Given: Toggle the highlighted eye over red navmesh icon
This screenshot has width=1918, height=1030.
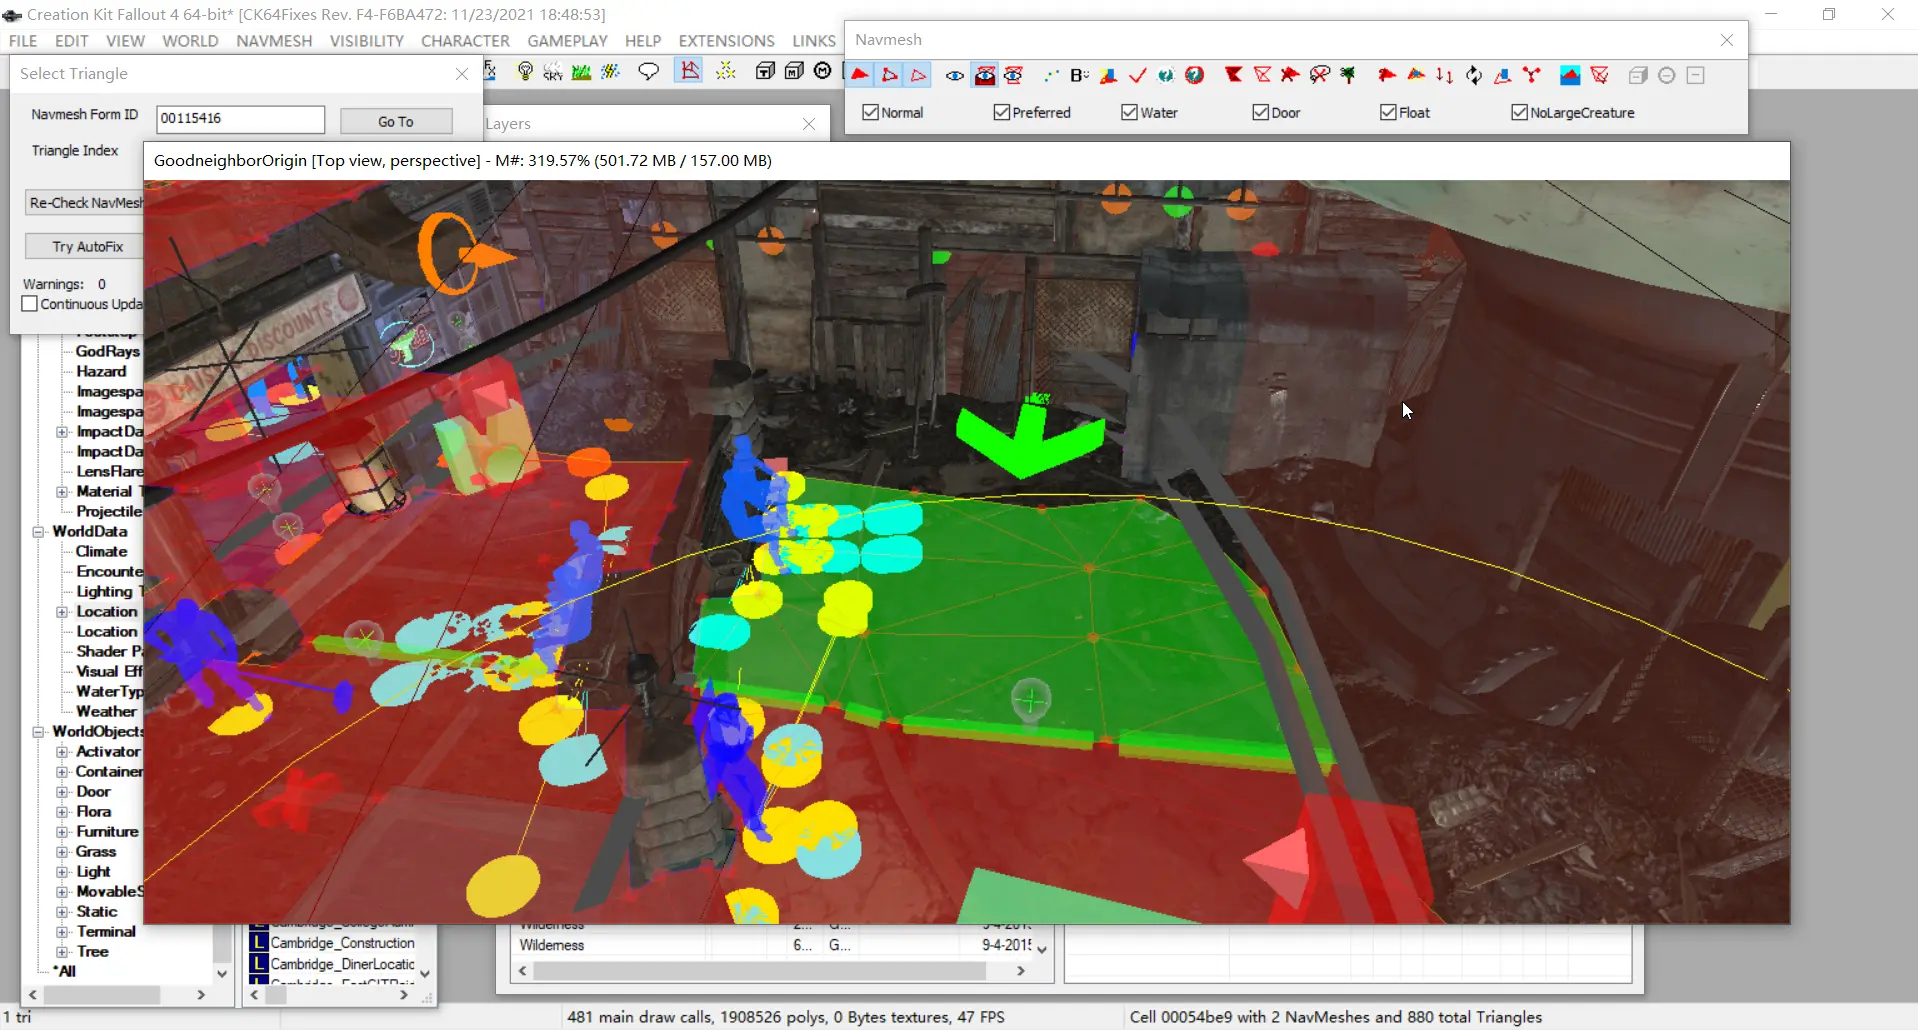Looking at the screenshot, I should coord(985,75).
